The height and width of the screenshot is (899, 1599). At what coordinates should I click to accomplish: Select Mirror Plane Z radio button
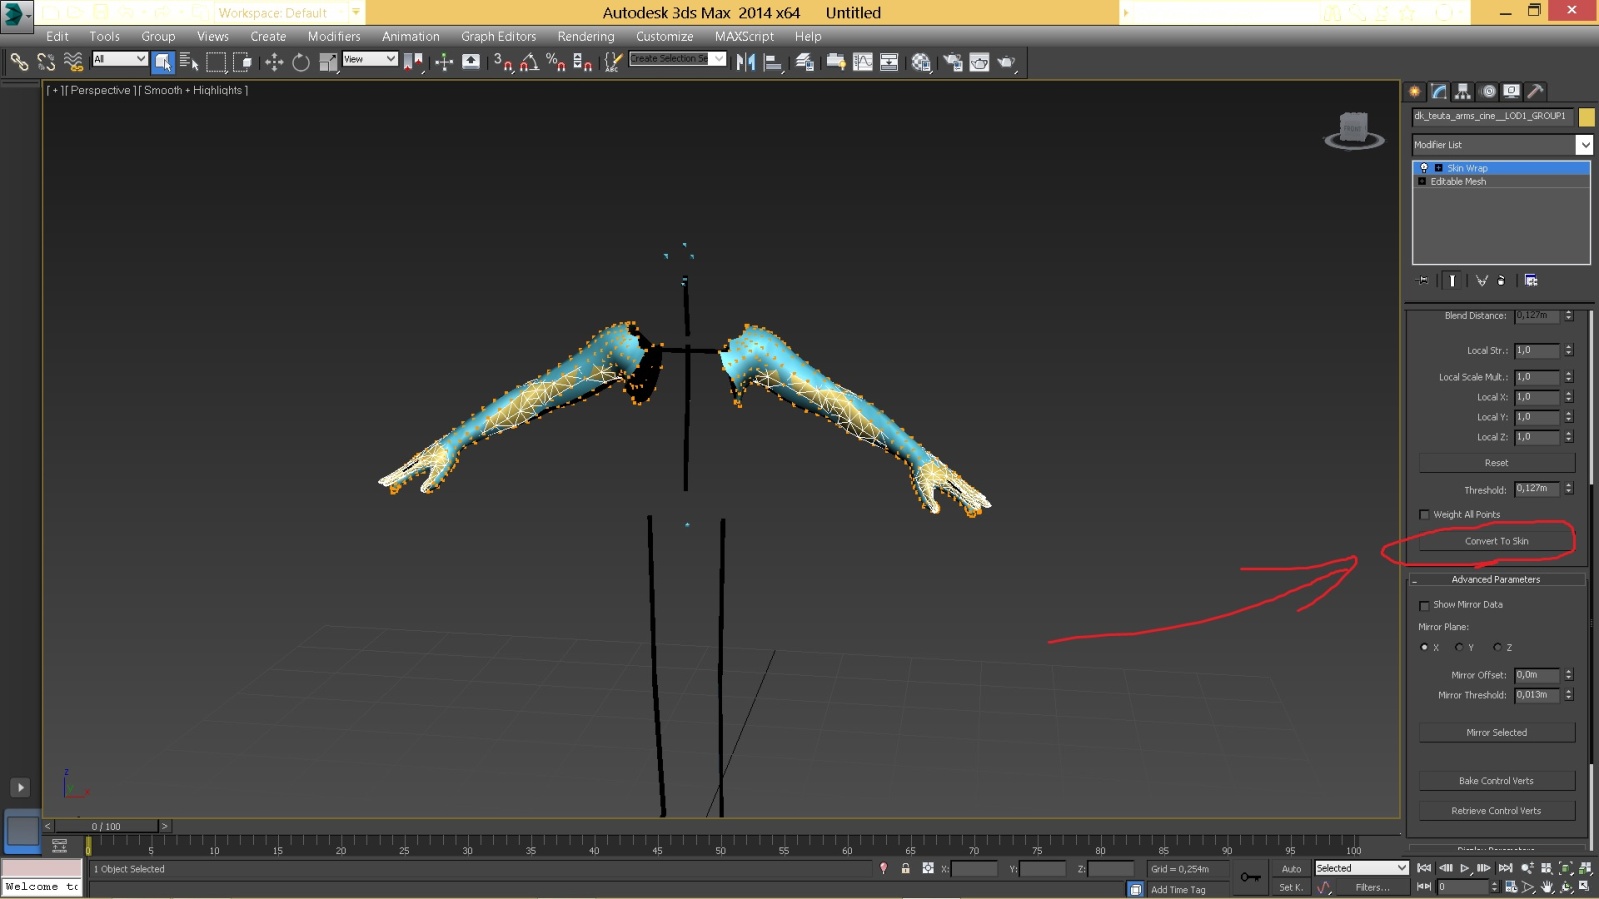coord(1497,648)
